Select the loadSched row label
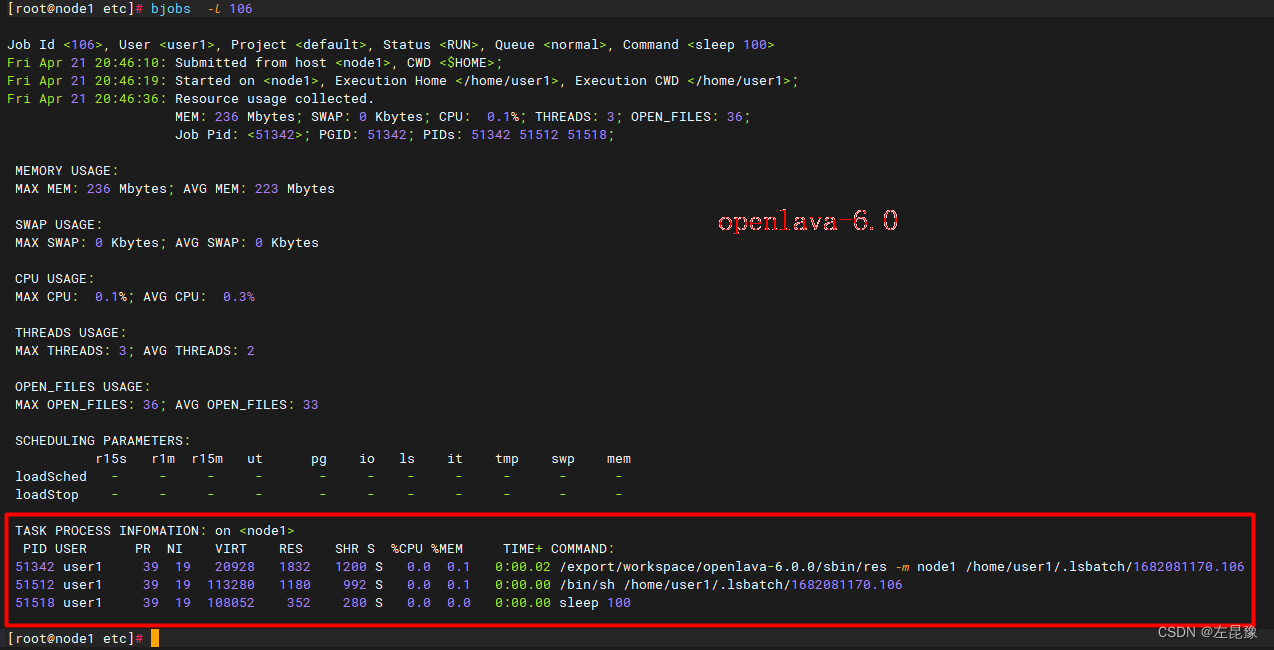The height and width of the screenshot is (650, 1274). [x=50, y=476]
